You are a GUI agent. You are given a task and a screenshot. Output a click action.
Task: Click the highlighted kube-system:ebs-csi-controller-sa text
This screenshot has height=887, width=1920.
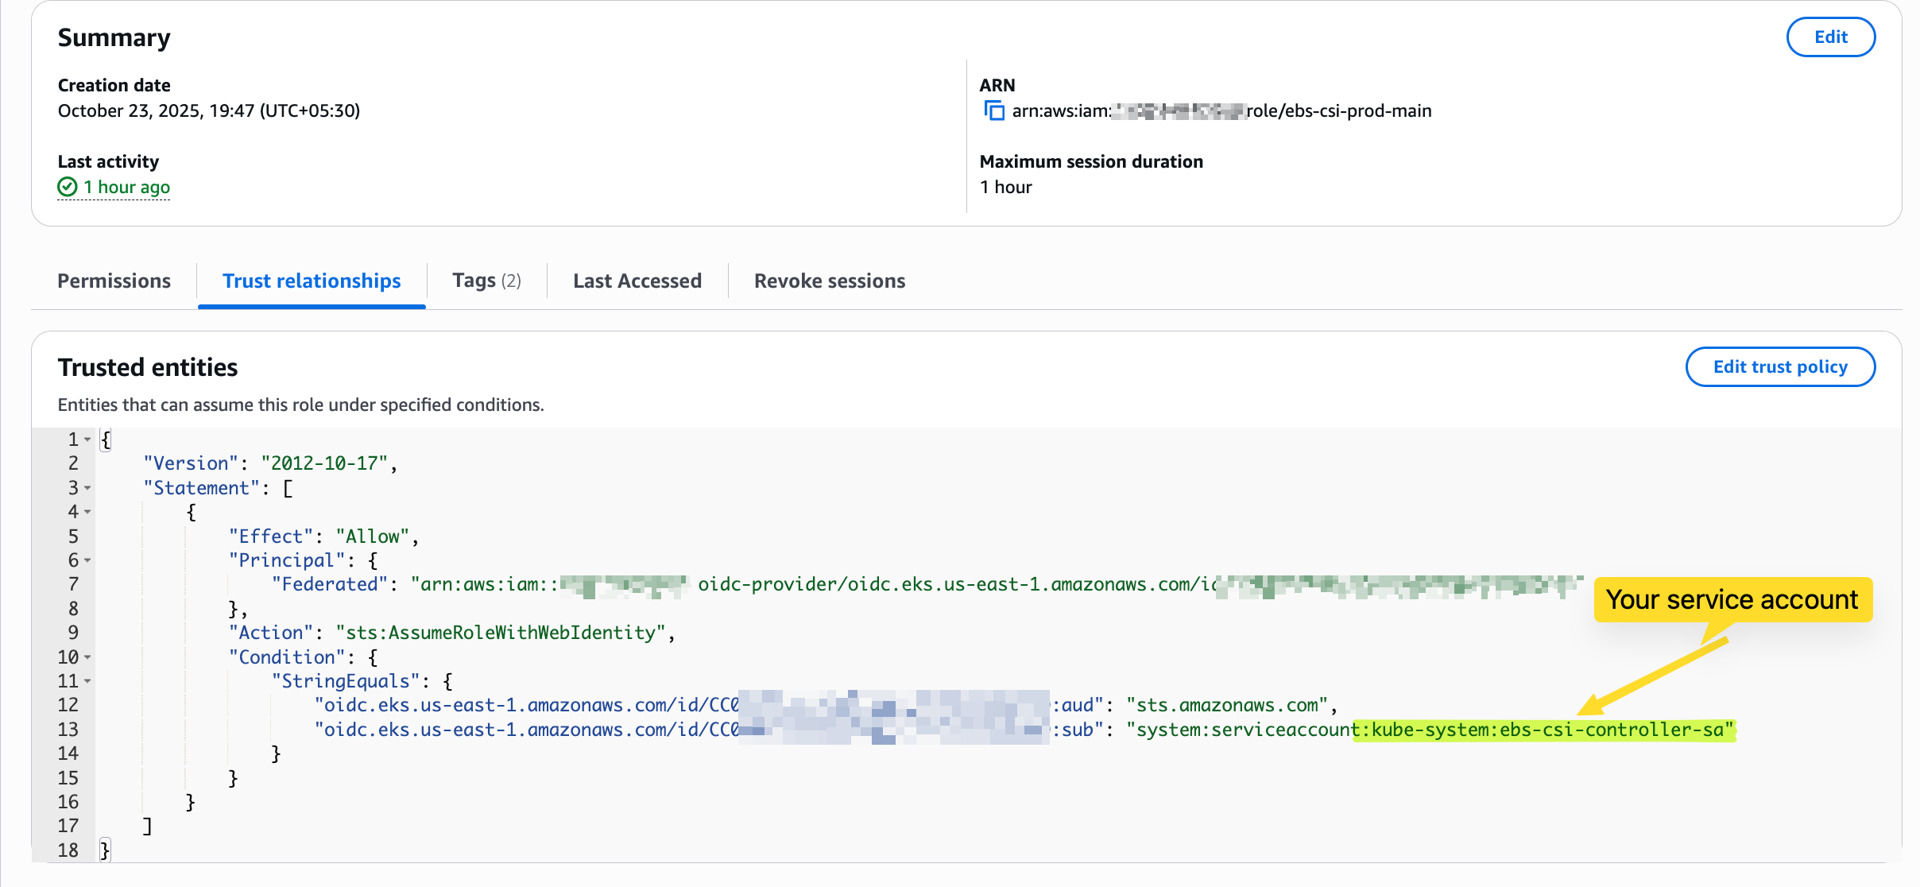pos(1545,730)
